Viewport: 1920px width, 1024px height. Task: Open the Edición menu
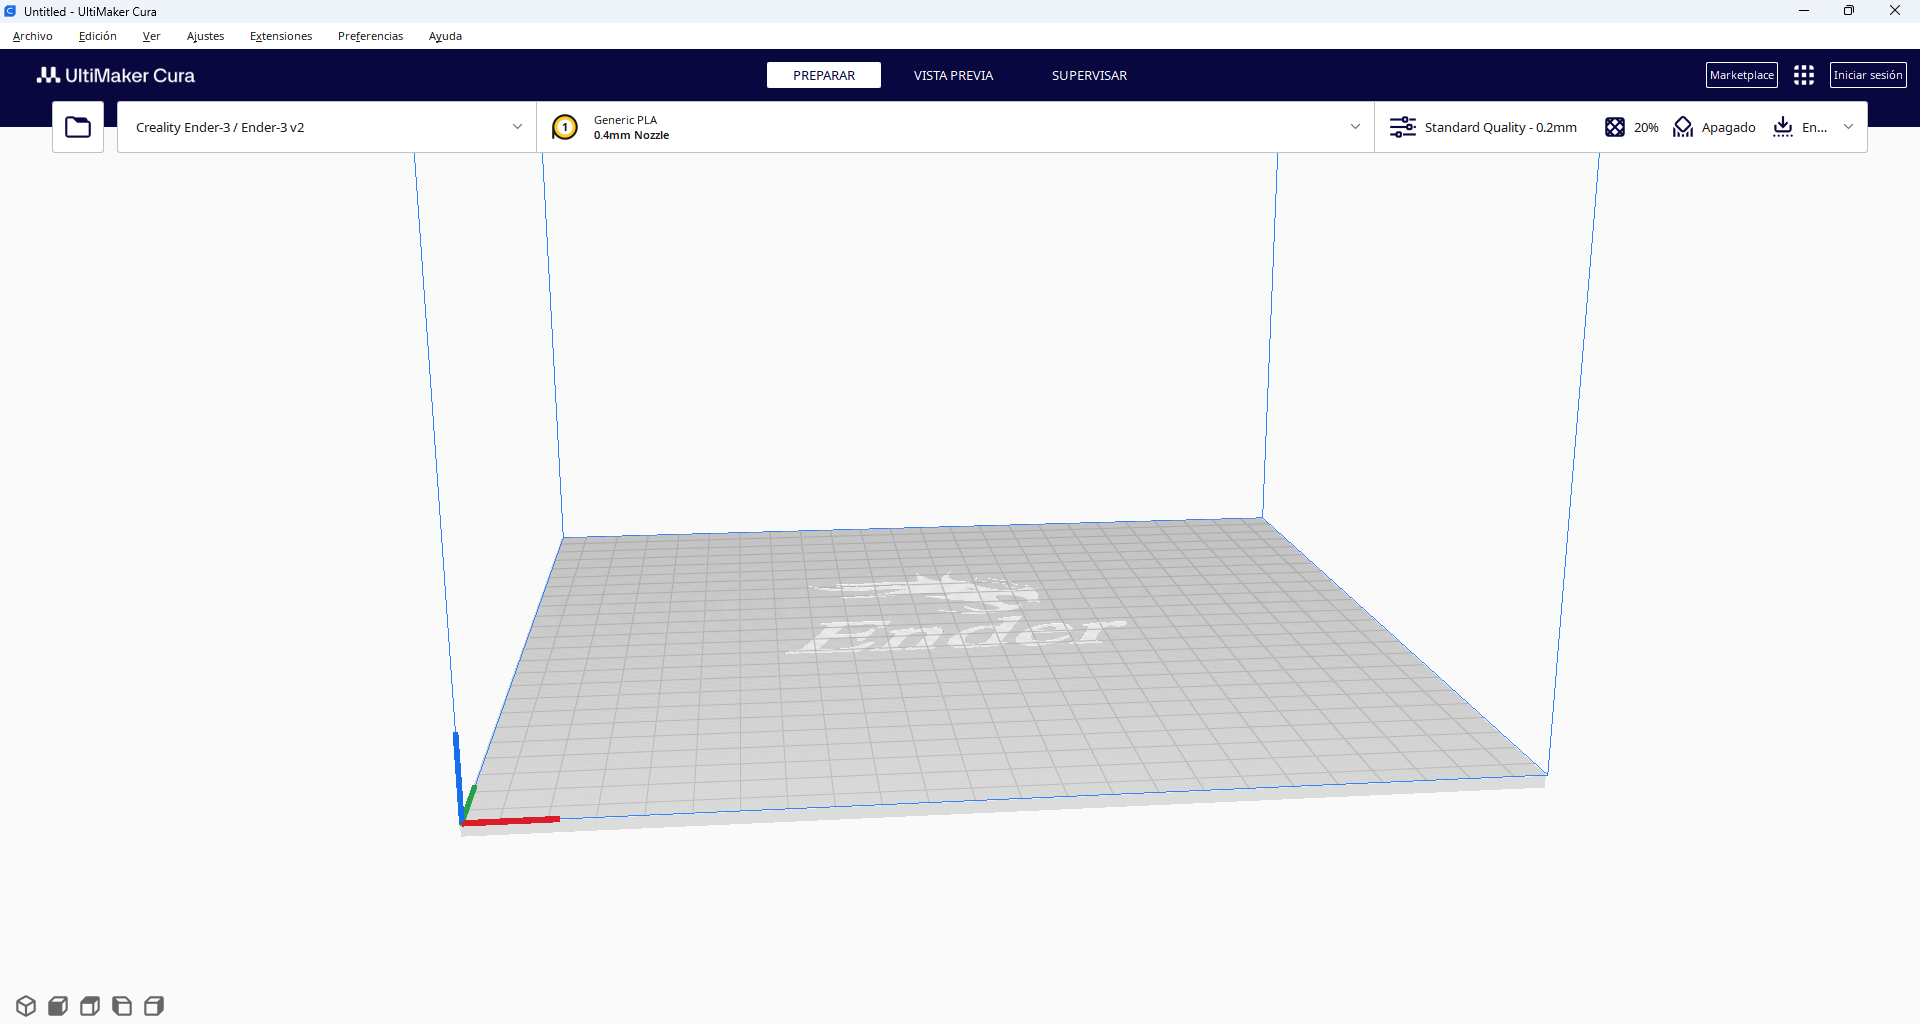coord(98,36)
